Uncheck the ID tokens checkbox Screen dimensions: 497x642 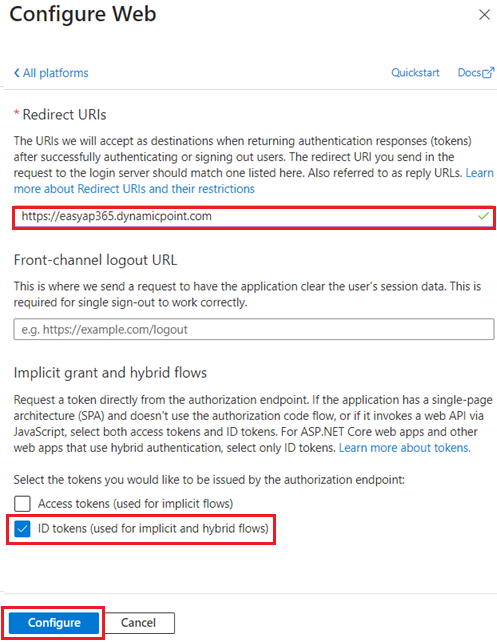coord(22,529)
